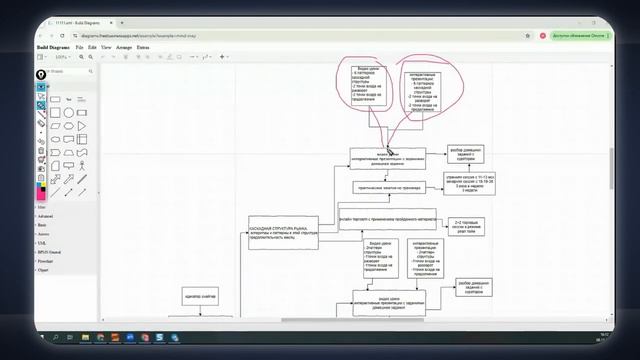This screenshot has width=640, height=360.
Task: Click the lightbulb logo atop the annotation toolbar
Action: point(41,75)
